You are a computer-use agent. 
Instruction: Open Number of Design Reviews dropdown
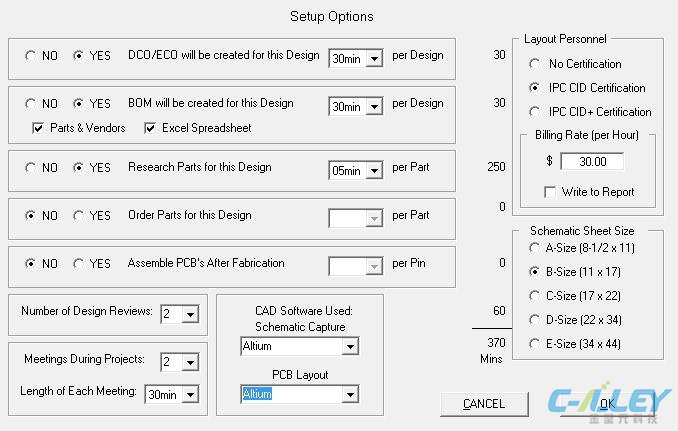(190, 314)
